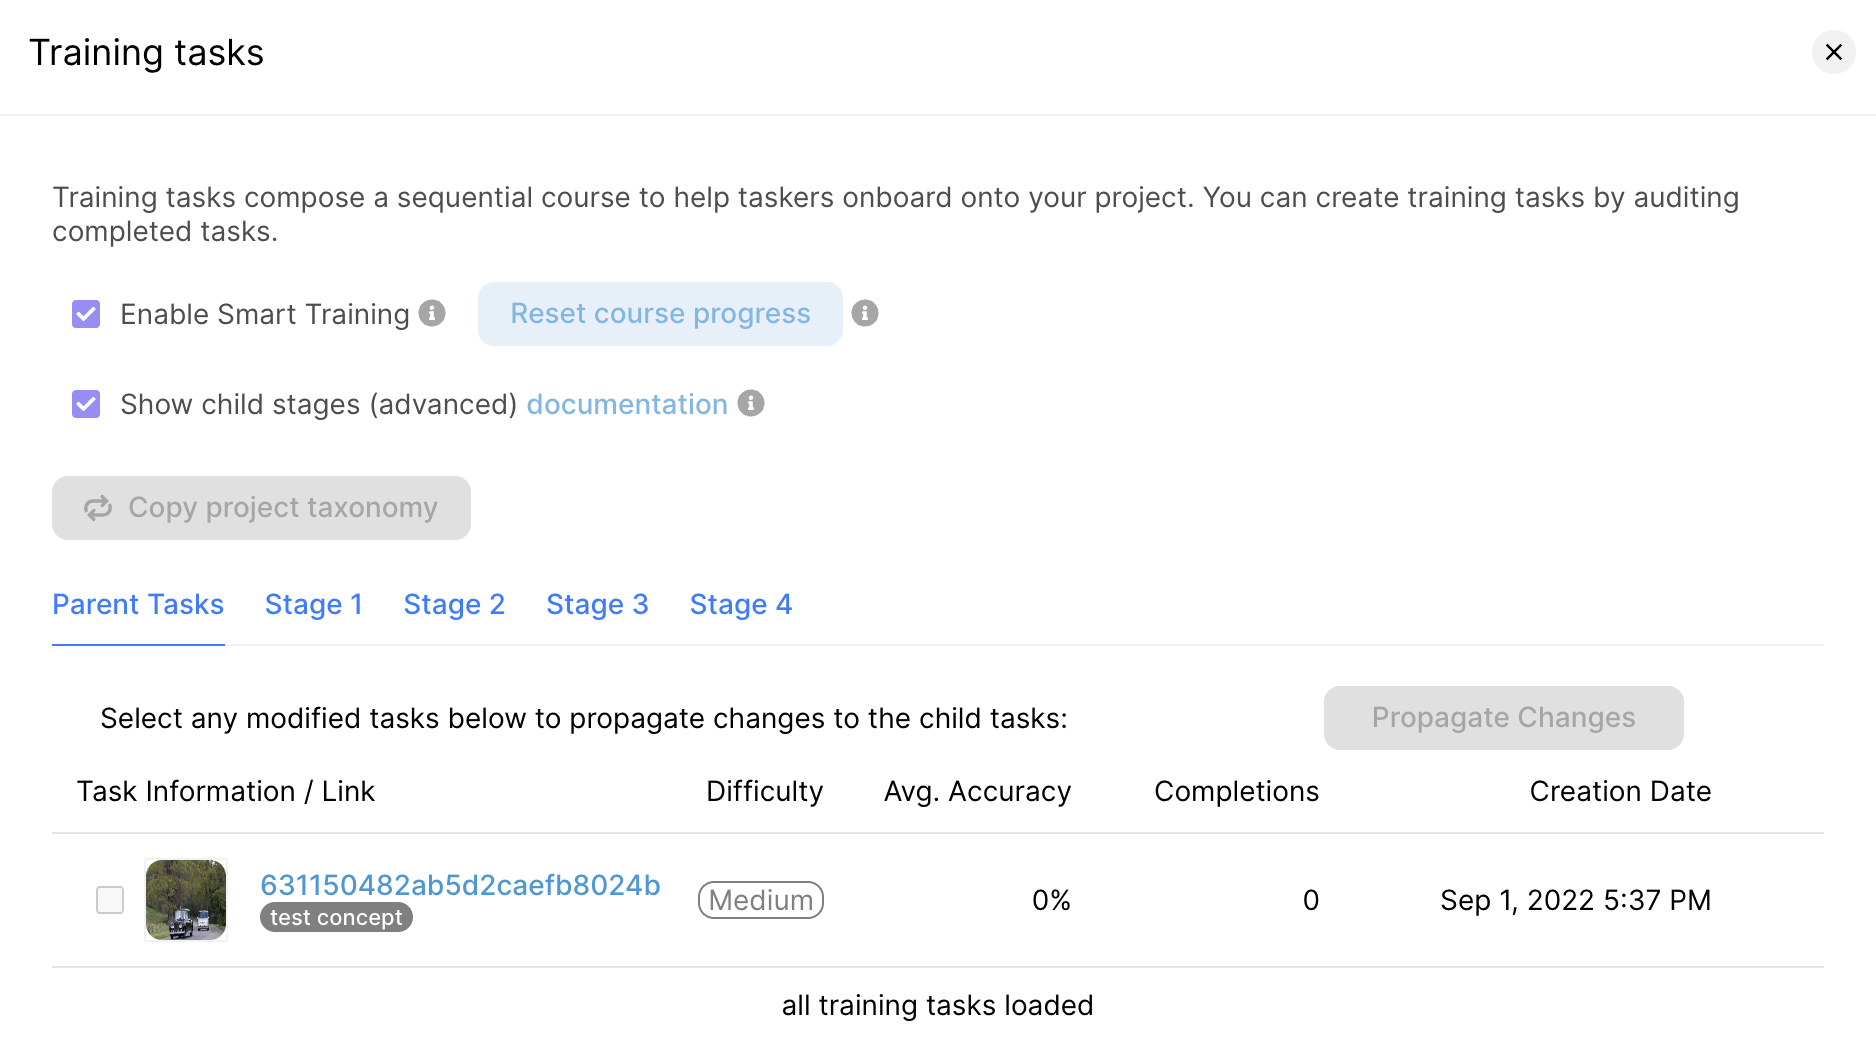Open task link 631150482ab5d2caefb8024b

point(460,885)
